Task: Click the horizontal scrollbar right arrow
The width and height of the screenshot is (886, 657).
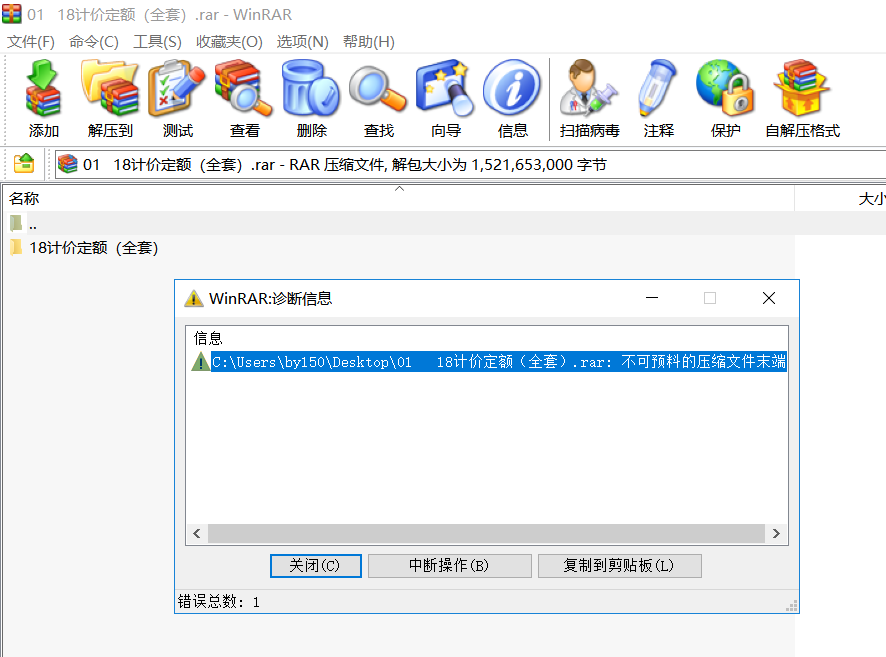Action: point(776,533)
